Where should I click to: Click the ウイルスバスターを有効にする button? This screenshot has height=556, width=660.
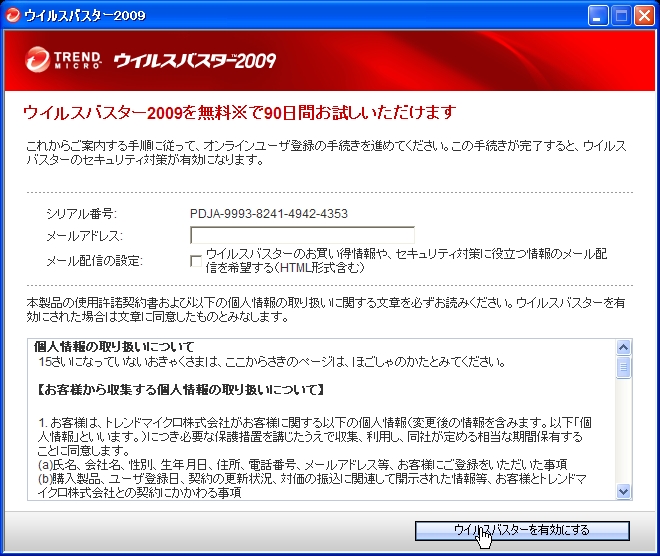[522, 530]
